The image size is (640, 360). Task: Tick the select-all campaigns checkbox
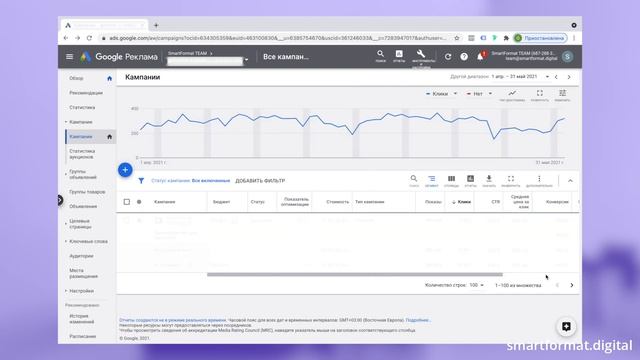point(127,202)
